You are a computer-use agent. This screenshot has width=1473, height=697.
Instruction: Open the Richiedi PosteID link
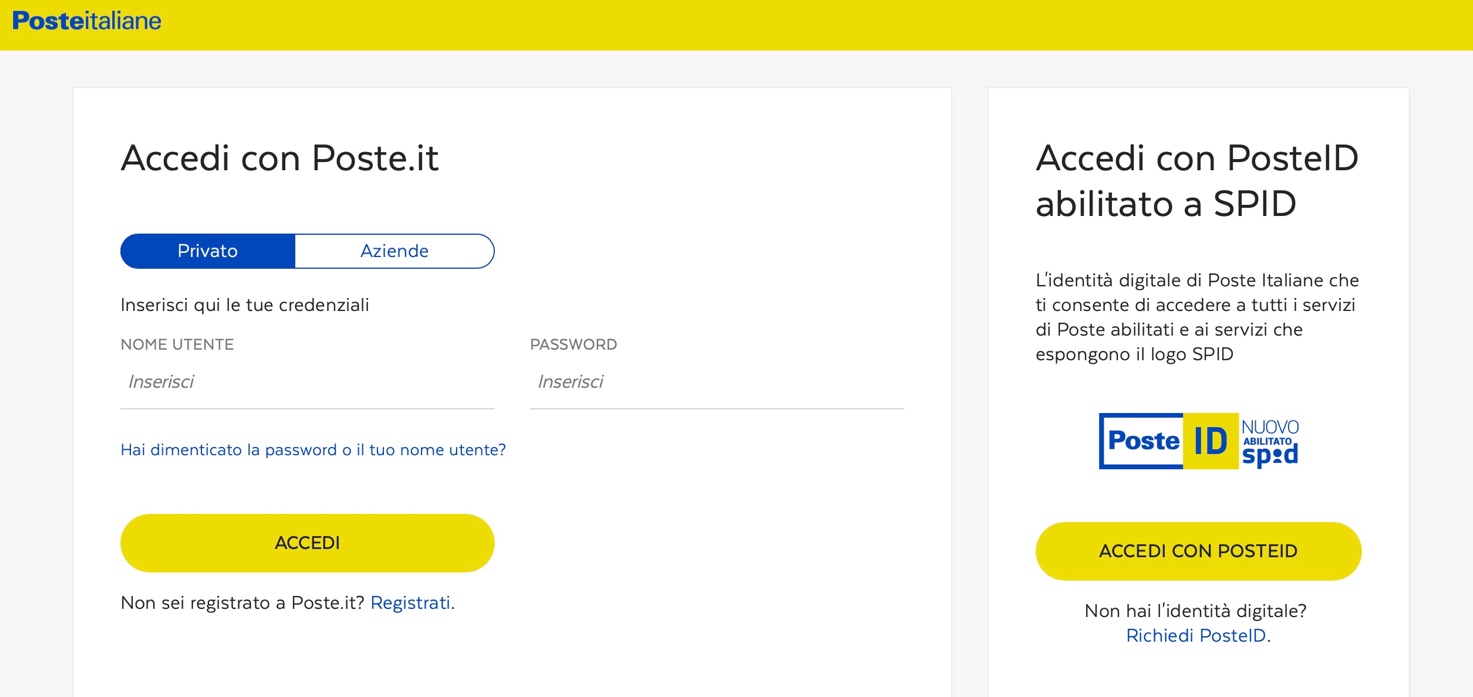point(1195,634)
